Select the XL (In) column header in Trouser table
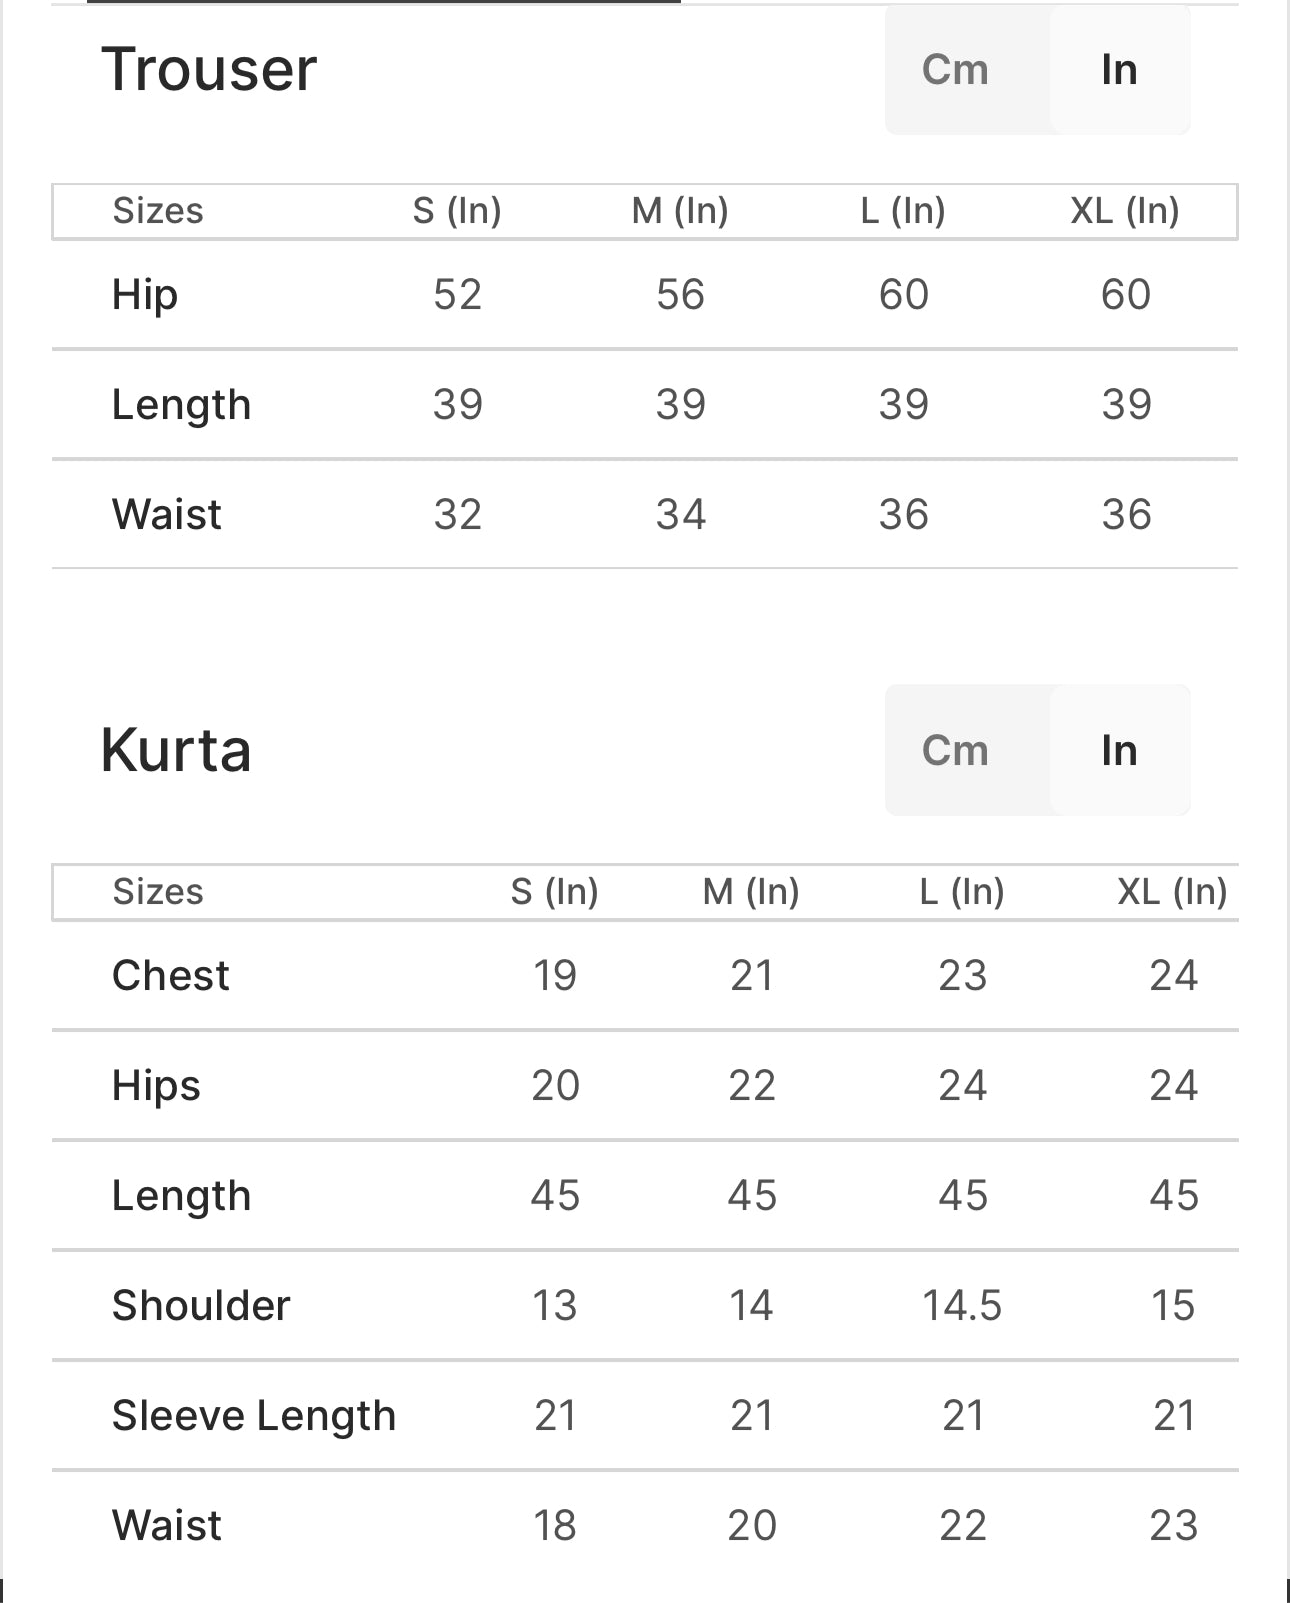 [x=1125, y=211]
